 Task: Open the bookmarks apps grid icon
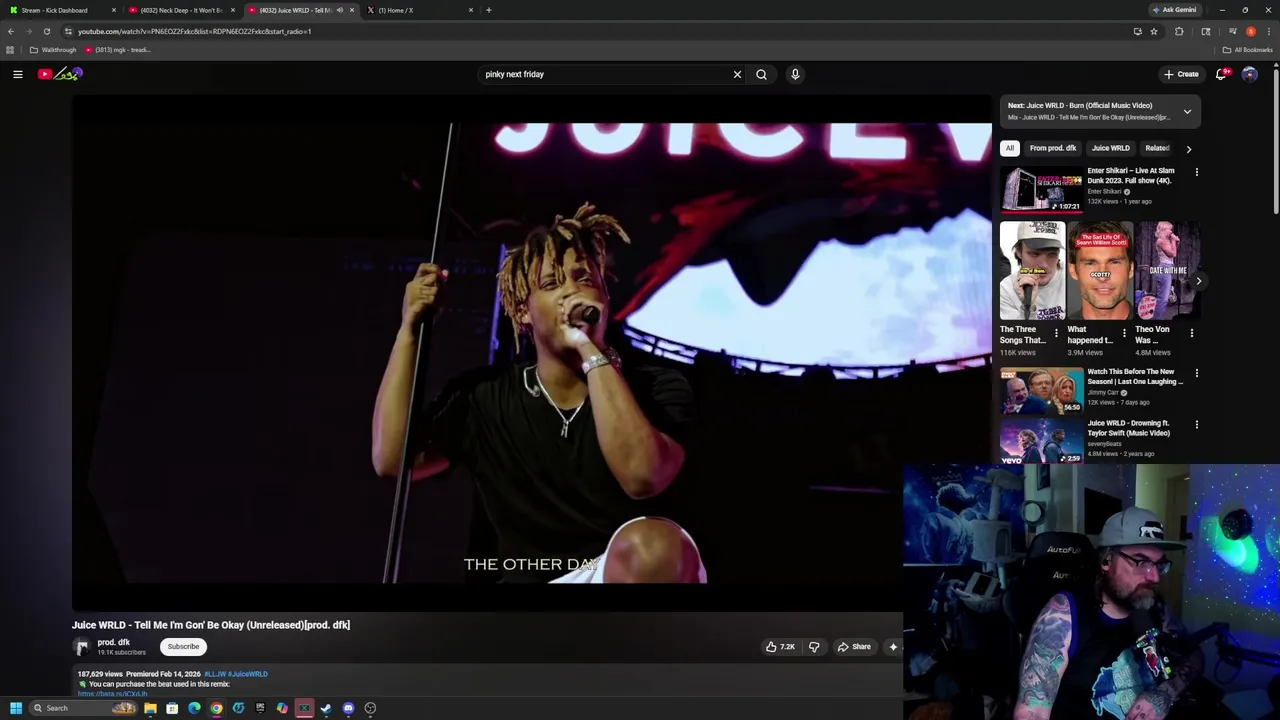[10, 50]
